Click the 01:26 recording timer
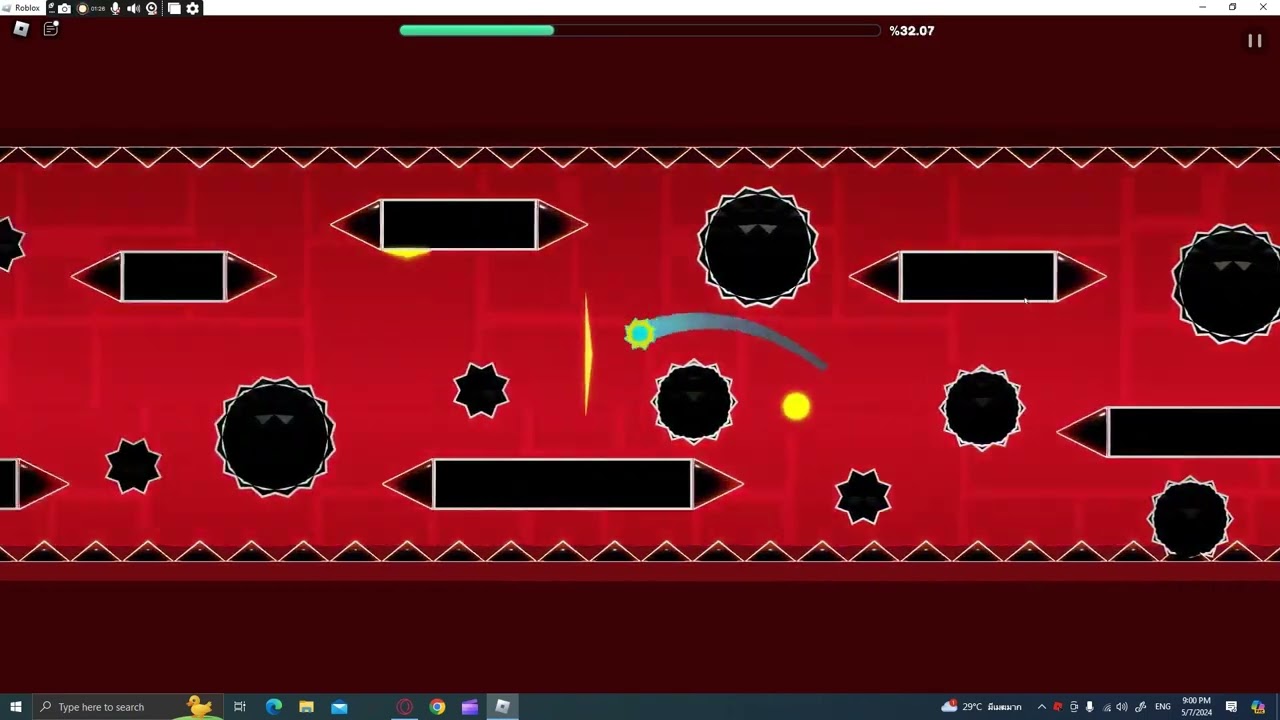Image resolution: width=1280 pixels, height=720 pixels. click(98, 8)
